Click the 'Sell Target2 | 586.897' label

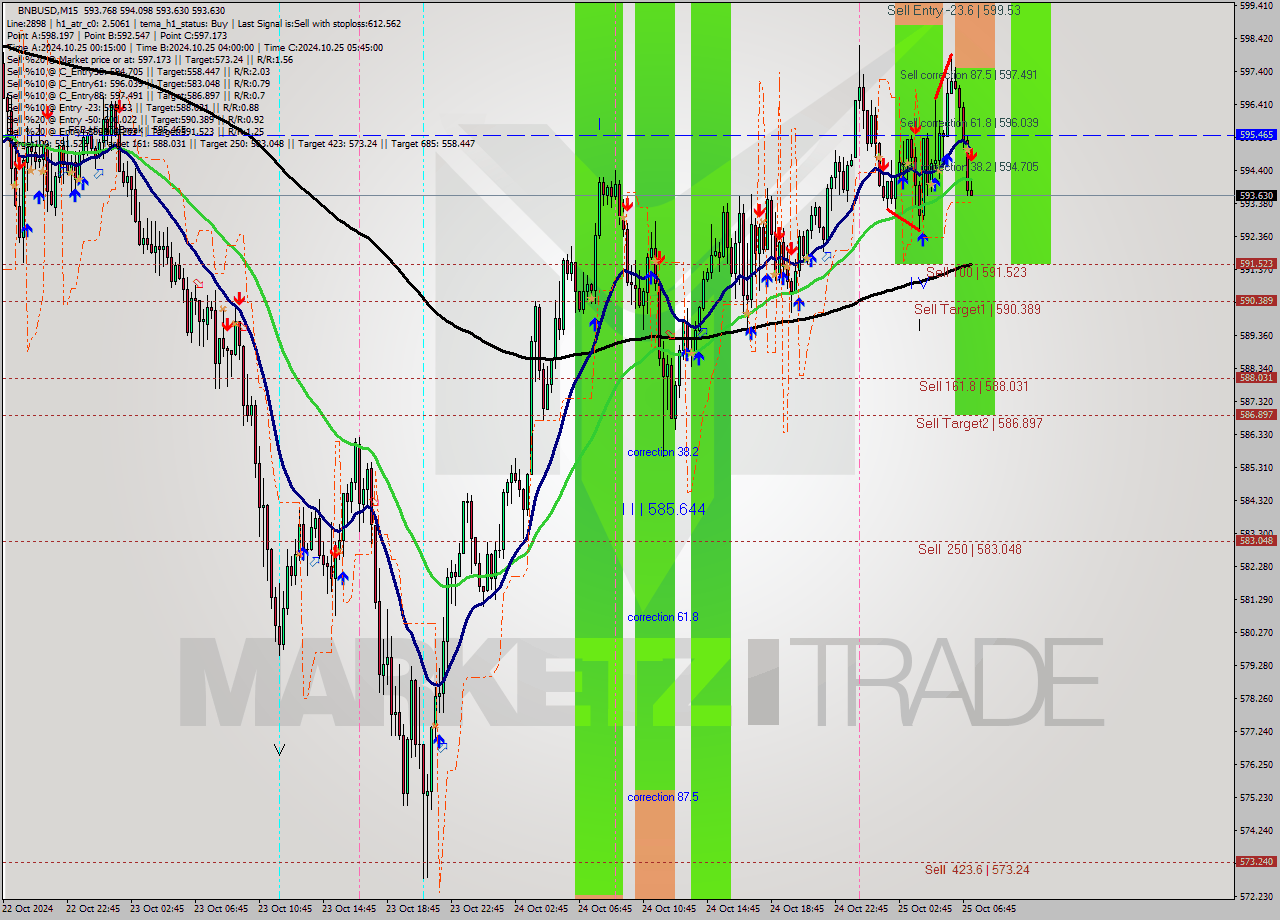[979, 424]
